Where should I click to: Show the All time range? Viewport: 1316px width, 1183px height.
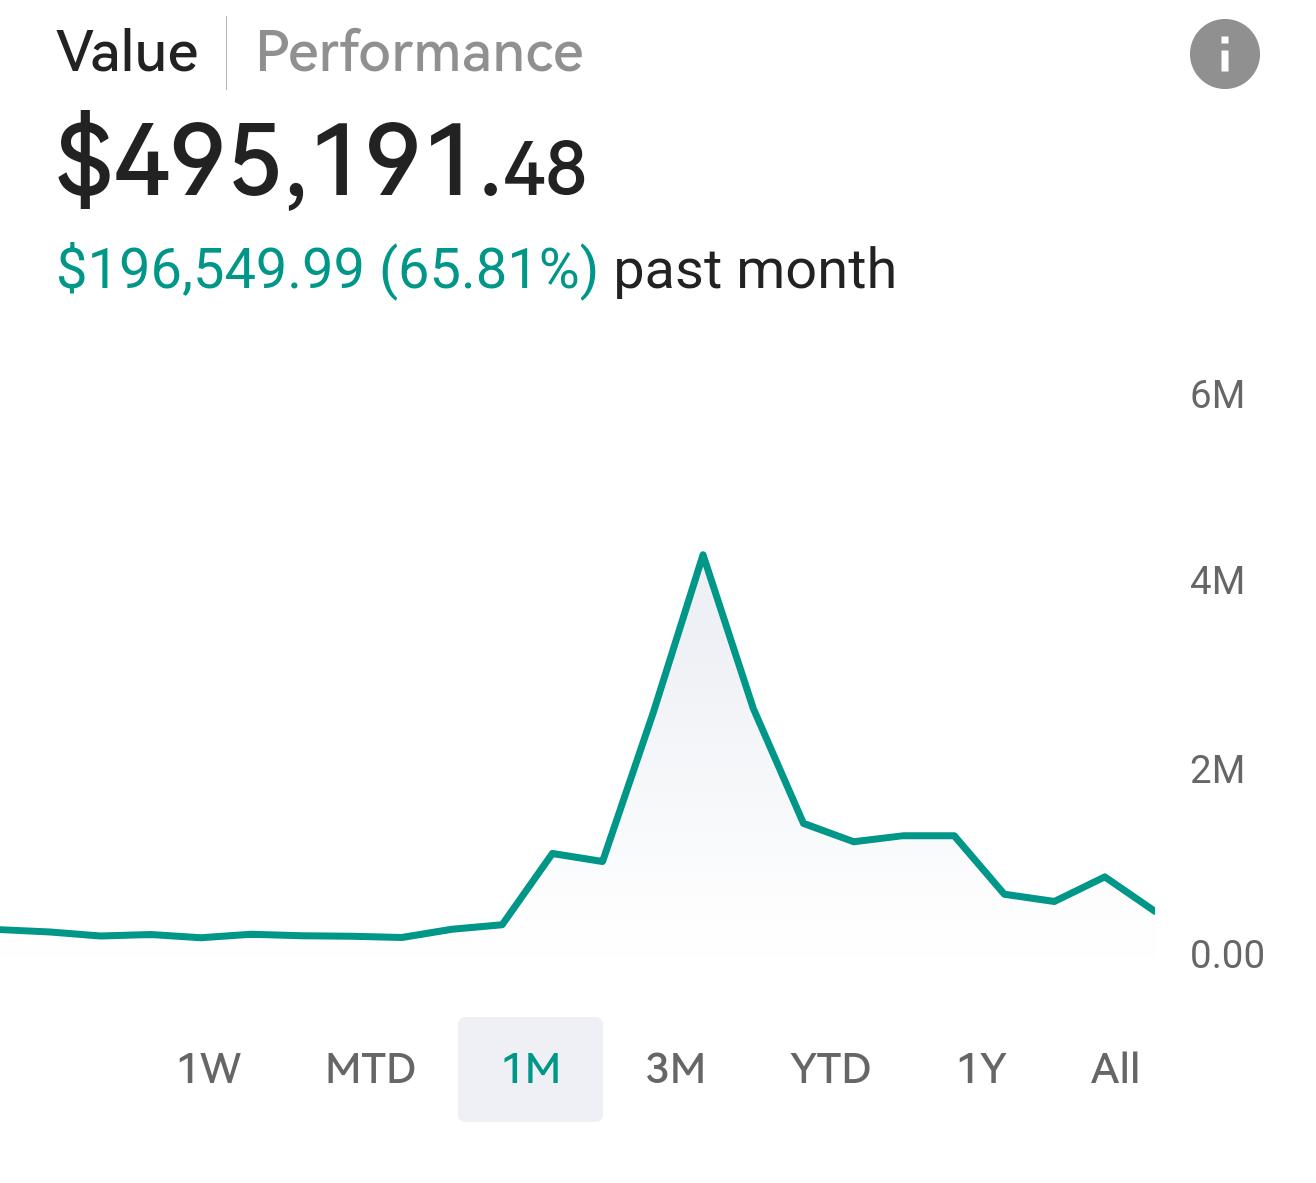click(x=1115, y=1069)
